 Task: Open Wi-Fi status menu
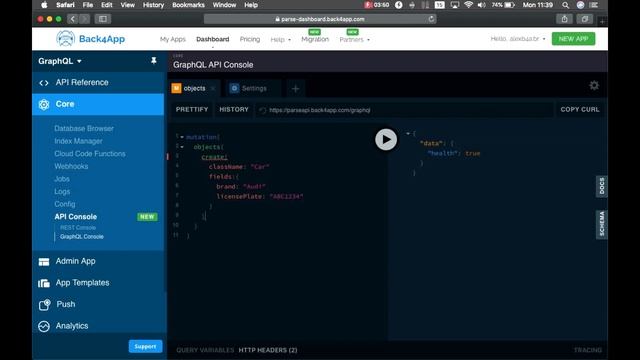point(468,5)
